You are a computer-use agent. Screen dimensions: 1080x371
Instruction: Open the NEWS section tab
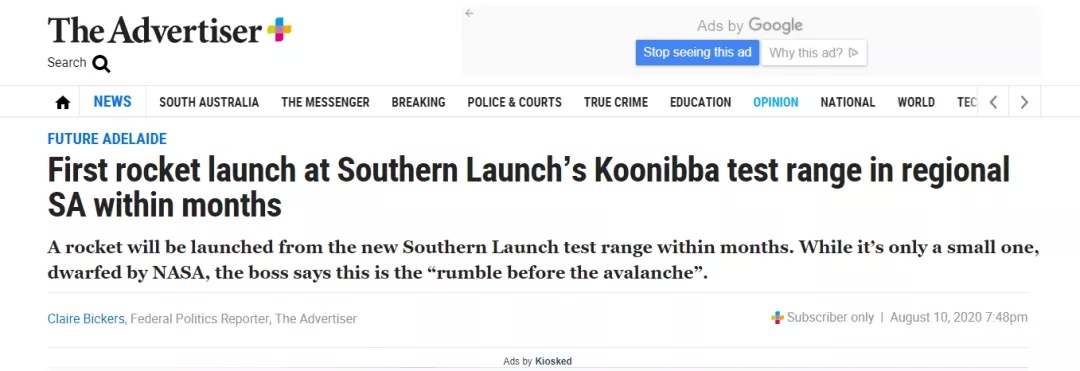click(112, 102)
